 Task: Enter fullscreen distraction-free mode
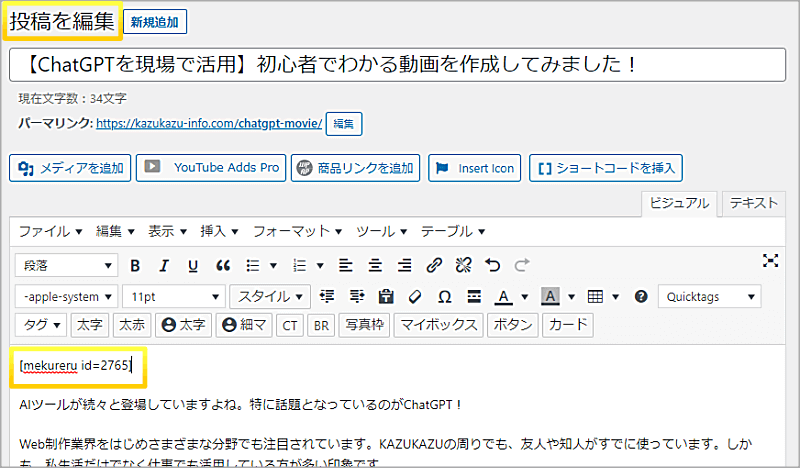click(x=770, y=261)
